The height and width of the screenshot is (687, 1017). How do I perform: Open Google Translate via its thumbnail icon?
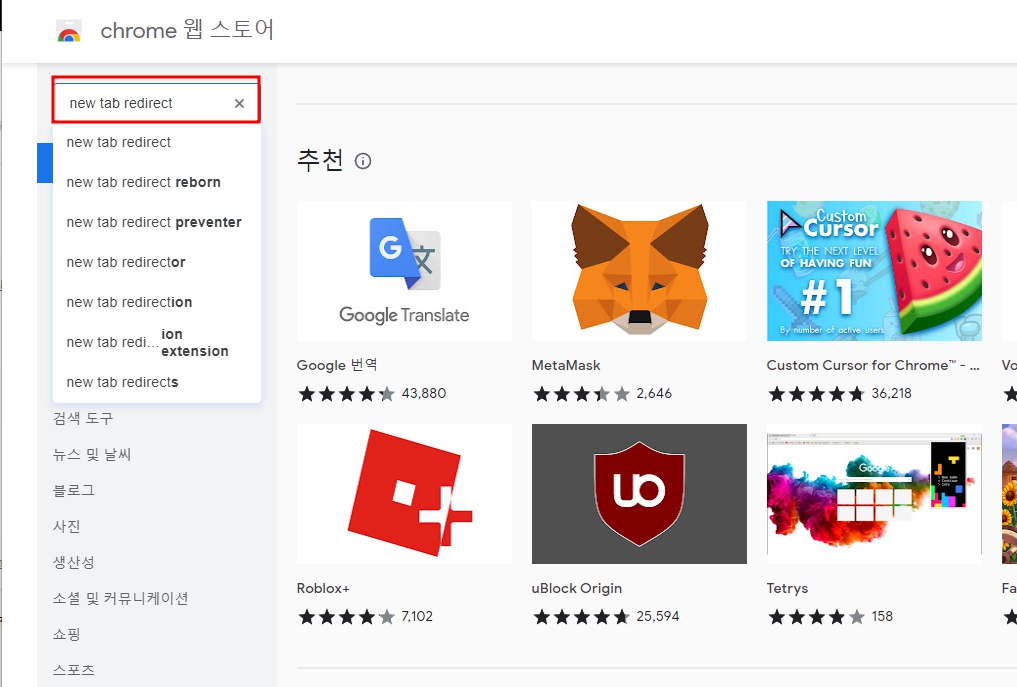[404, 270]
